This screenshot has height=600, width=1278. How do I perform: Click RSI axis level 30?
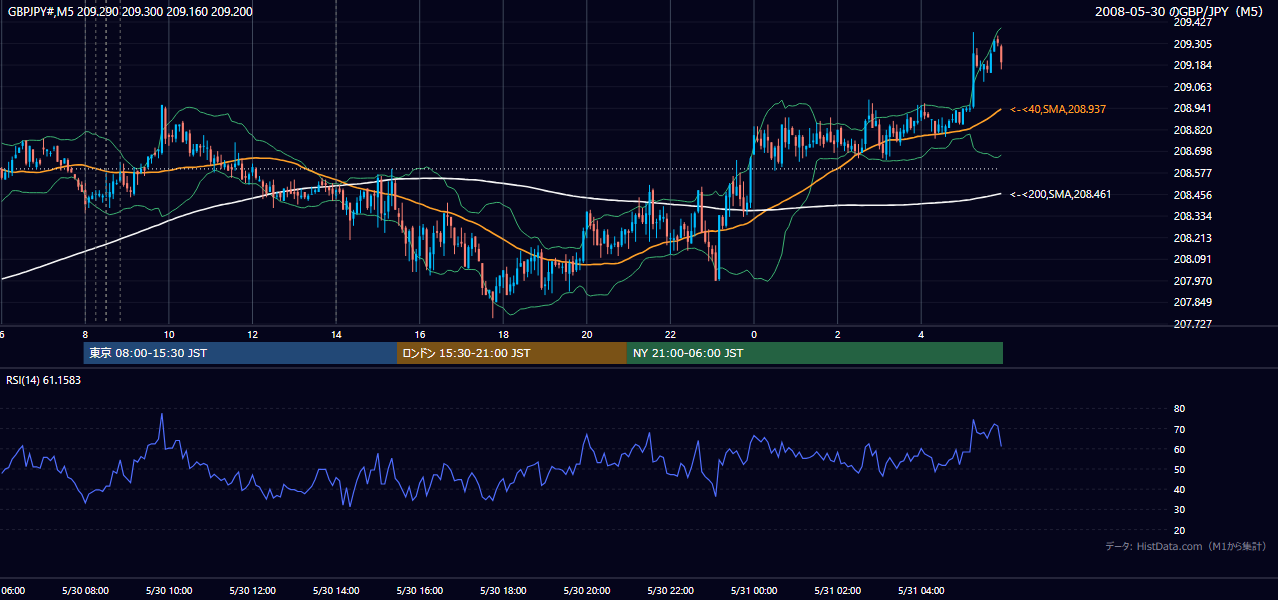coord(1180,510)
